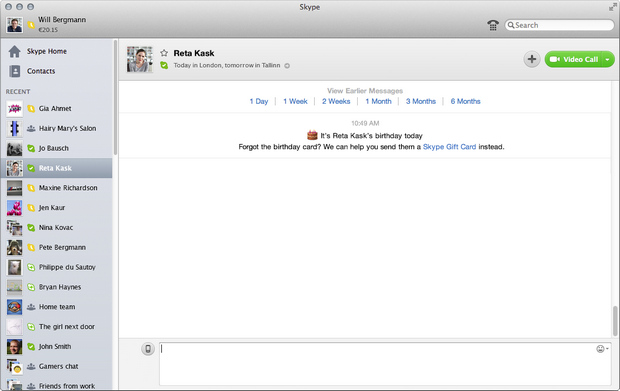Click the €20.15 credit balance

(48, 30)
